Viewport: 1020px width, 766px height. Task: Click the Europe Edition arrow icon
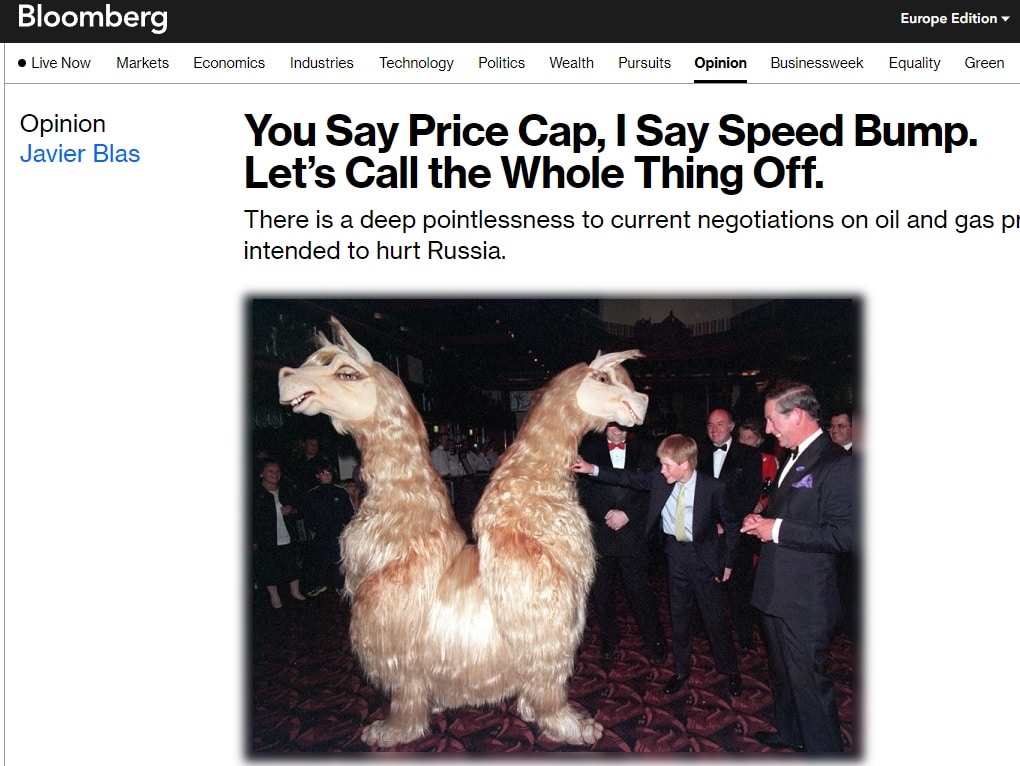(x=1005, y=19)
